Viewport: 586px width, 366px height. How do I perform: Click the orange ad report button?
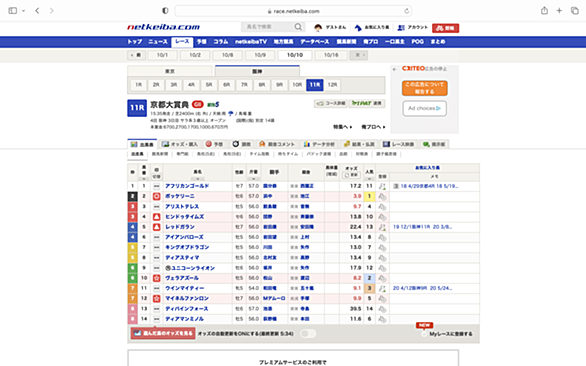425,88
